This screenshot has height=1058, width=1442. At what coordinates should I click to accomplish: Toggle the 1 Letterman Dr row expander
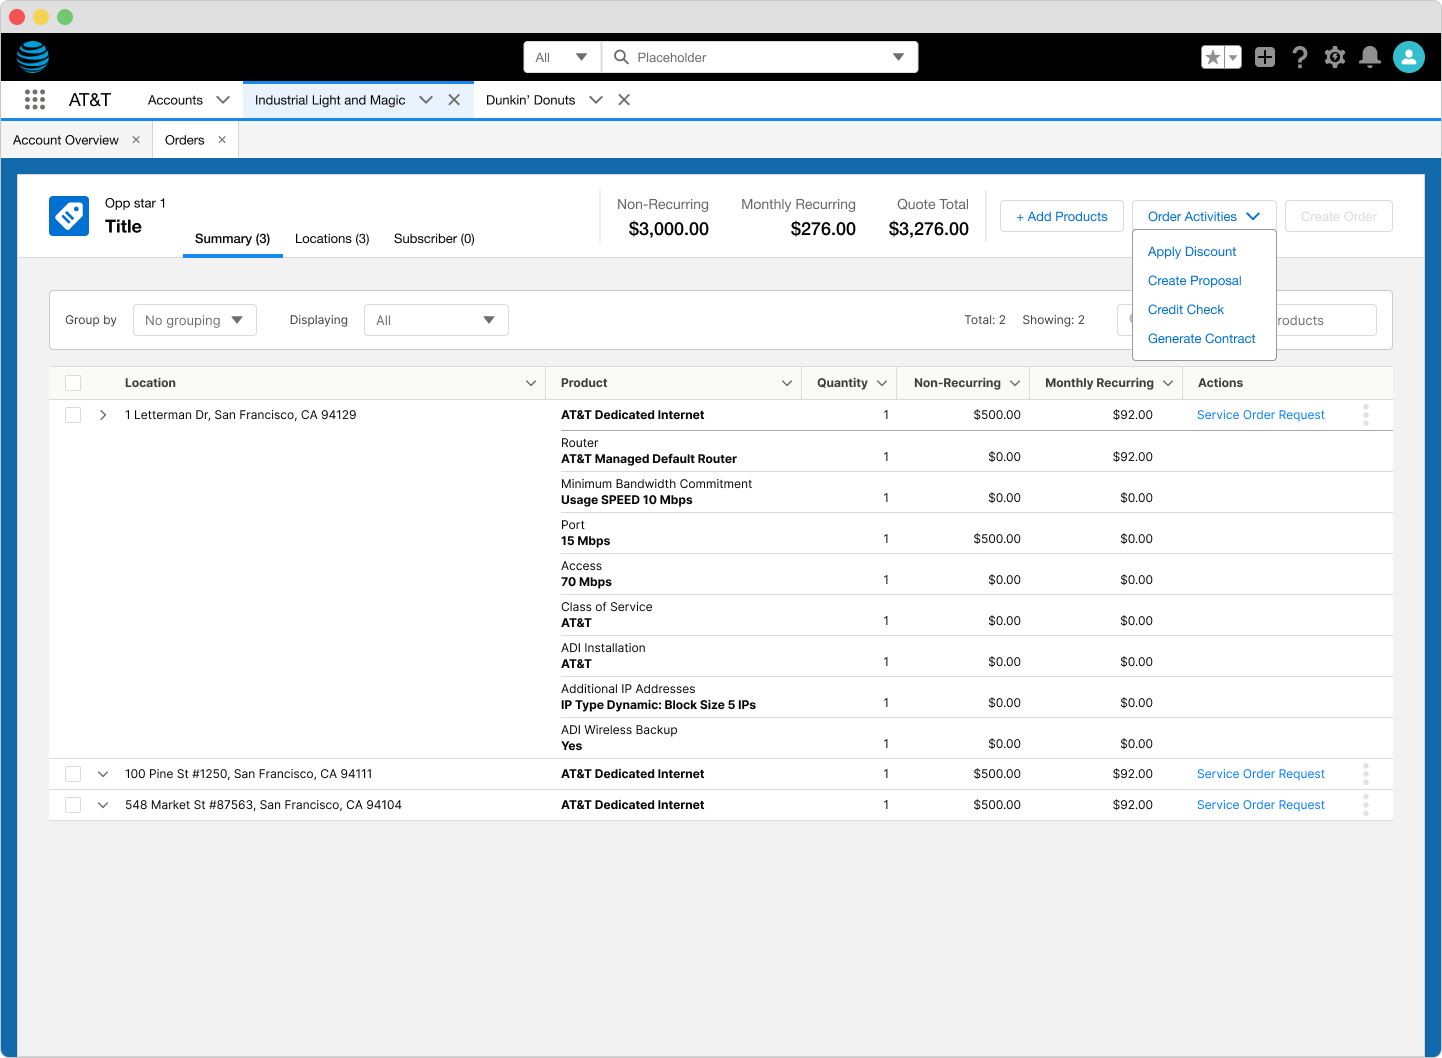[103, 415]
